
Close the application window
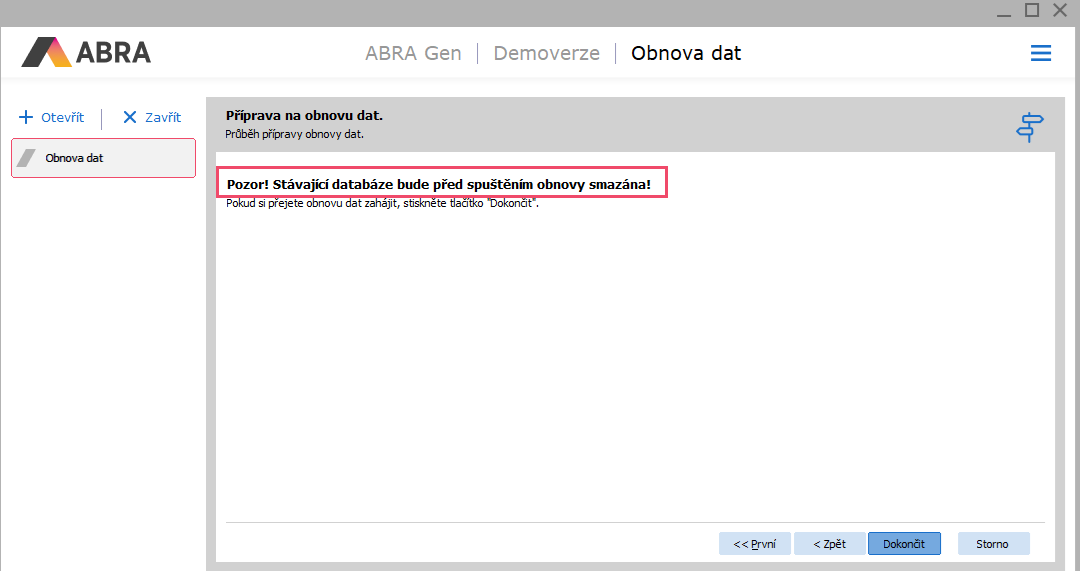pos(1060,10)
